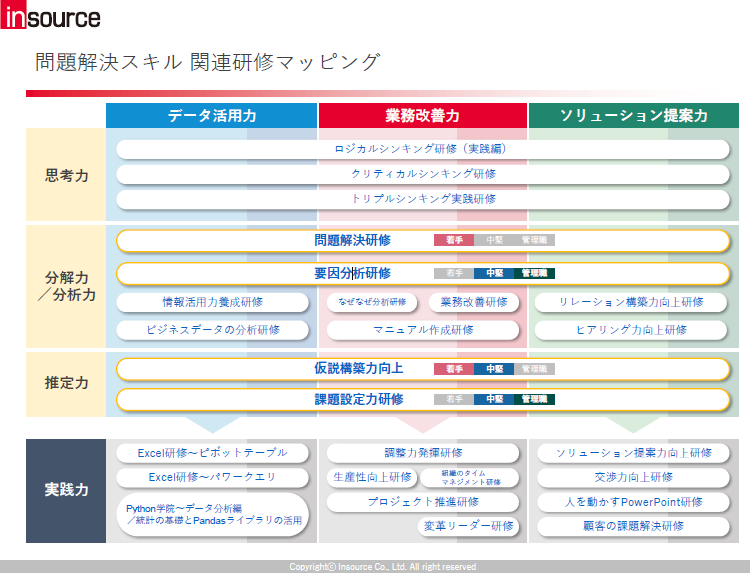Open Excel研修～パワークエリ
750x573 pixels.
click(212, 477)
